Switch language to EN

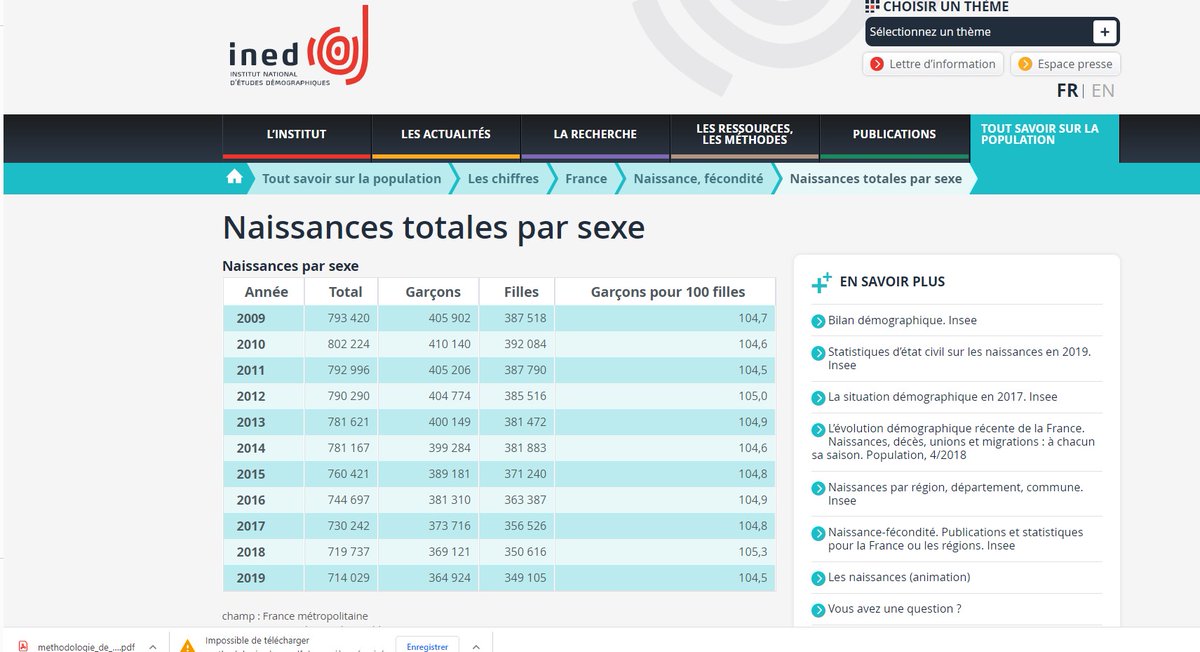tap(1103, 91)
